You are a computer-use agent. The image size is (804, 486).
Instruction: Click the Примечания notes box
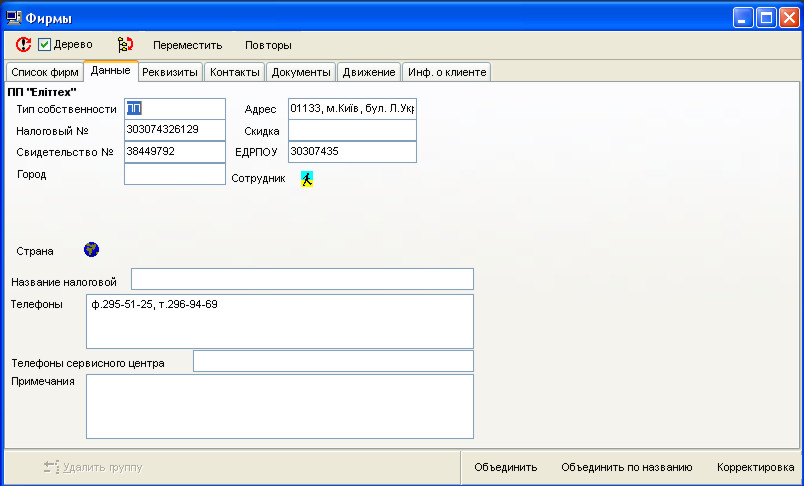[279, 406]
